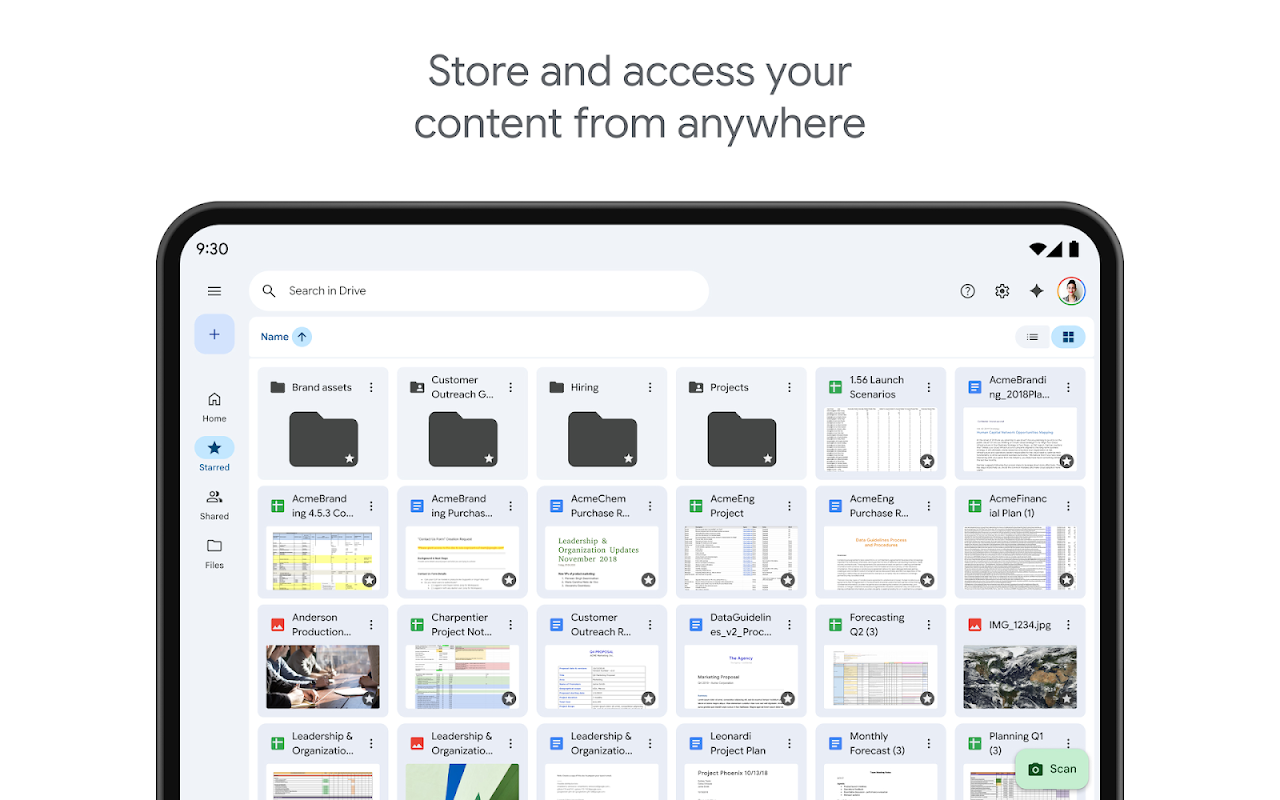Screen dimensions: 1280x800
Task: Open the Name sort order dropdown
Action: (285, 337)
